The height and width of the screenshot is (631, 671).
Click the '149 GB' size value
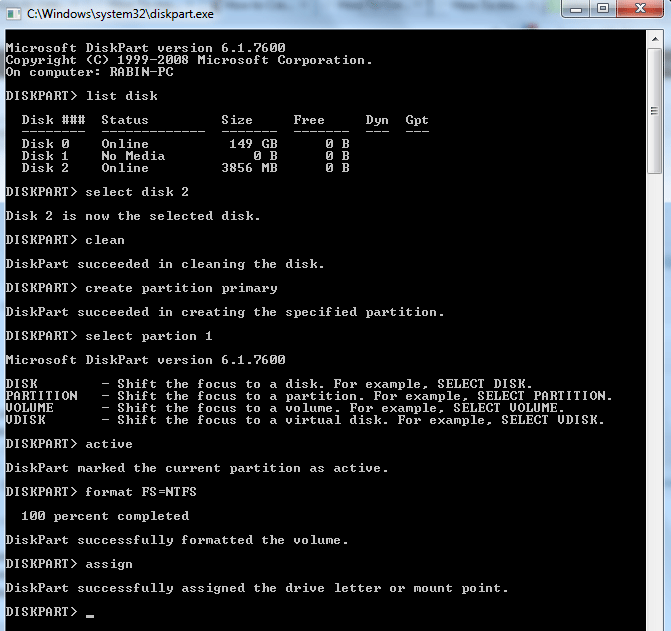[253, 144]
